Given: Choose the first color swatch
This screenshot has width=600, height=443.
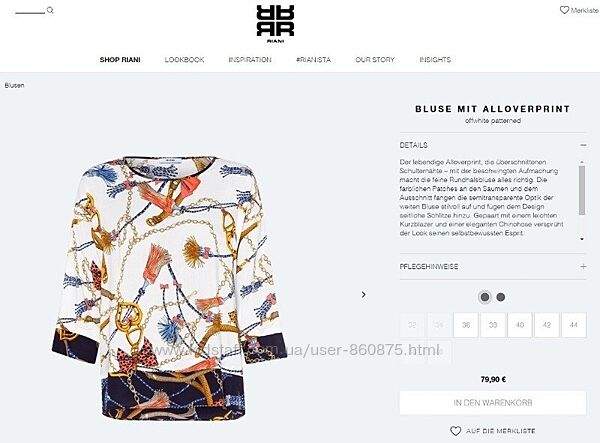Looking at the screenshot, I should 485,297.
